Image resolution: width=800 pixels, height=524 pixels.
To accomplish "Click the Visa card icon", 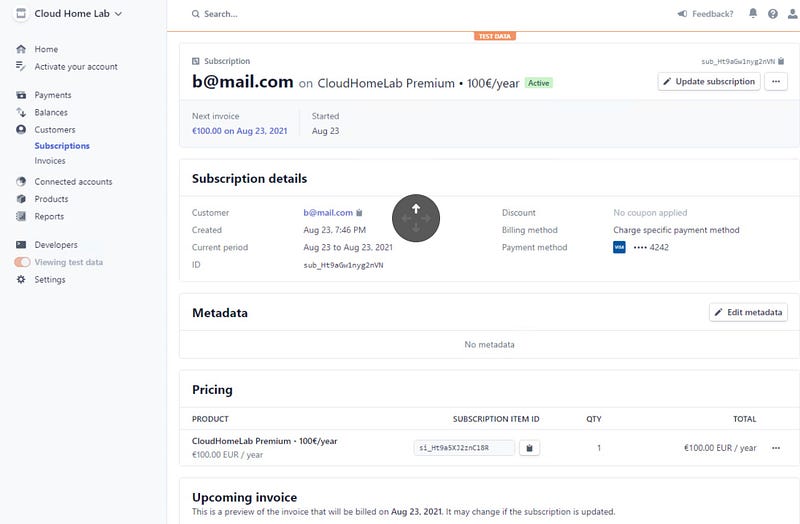I will [619, 247].
